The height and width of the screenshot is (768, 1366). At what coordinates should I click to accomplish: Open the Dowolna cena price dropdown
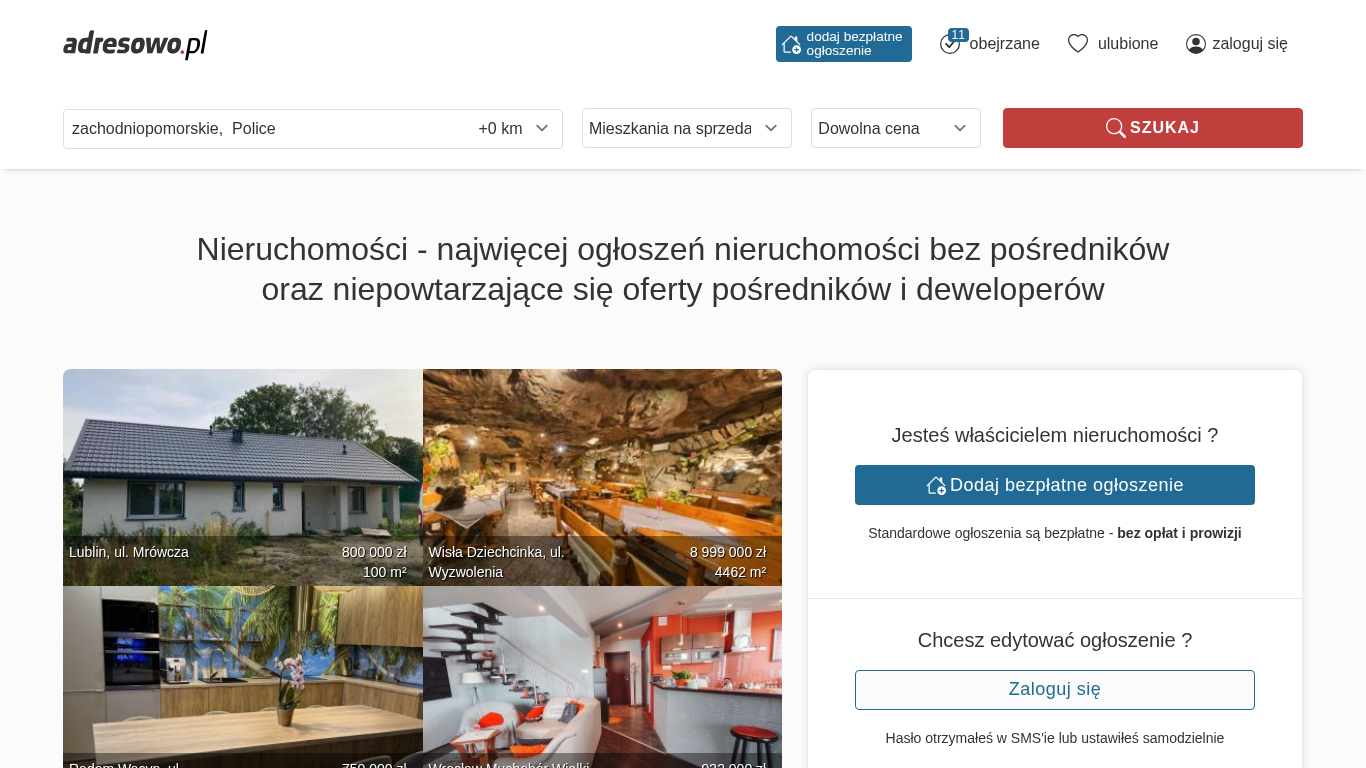(x=896, y=128)
